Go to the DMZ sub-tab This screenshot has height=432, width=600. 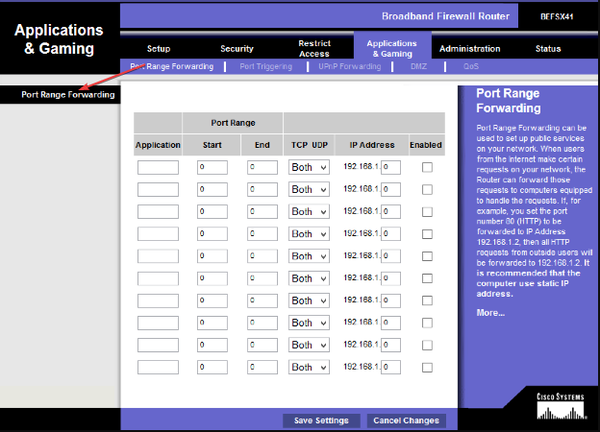point(418,66)
